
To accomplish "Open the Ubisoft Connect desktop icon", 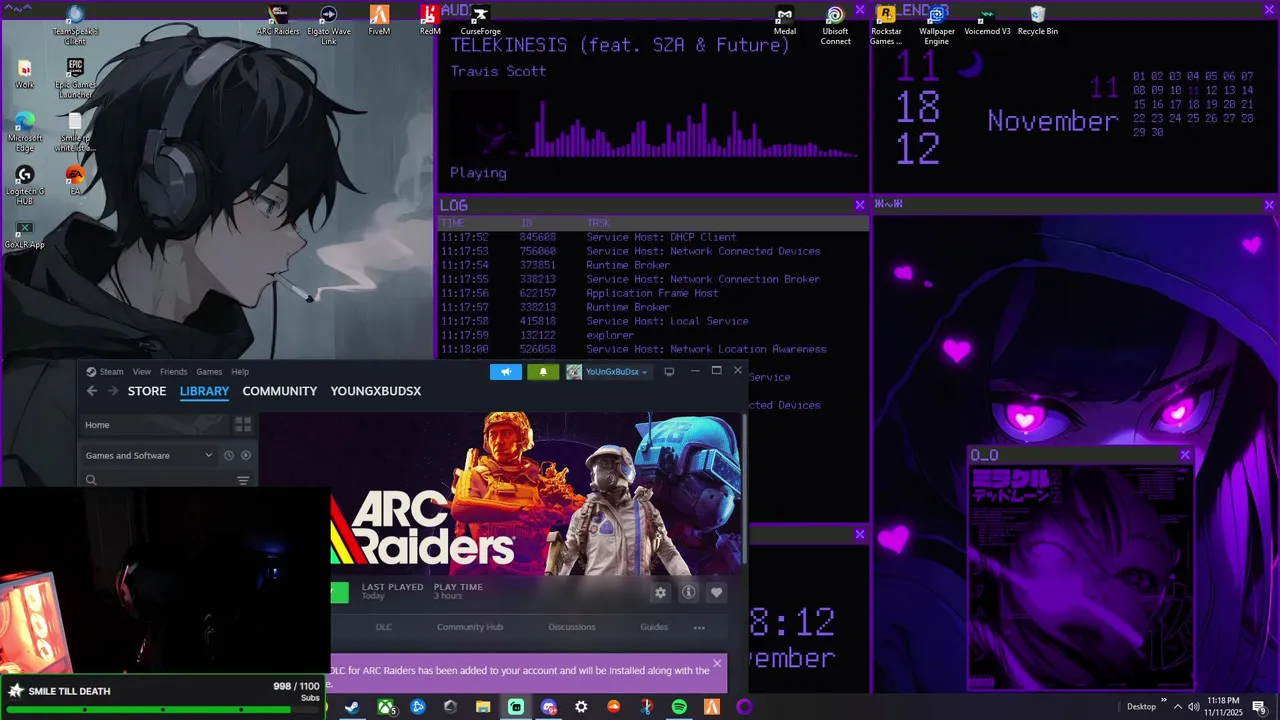I will coord(835,25).
